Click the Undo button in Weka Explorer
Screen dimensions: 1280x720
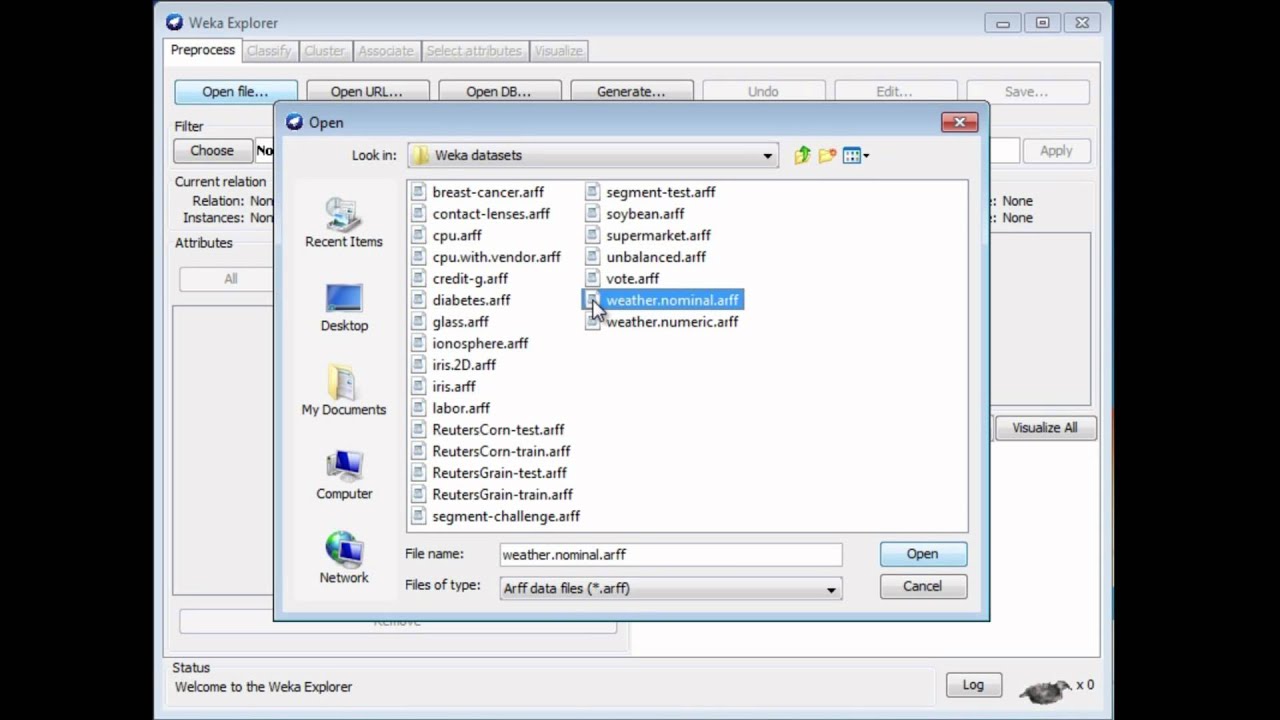(x=763, y=91)
